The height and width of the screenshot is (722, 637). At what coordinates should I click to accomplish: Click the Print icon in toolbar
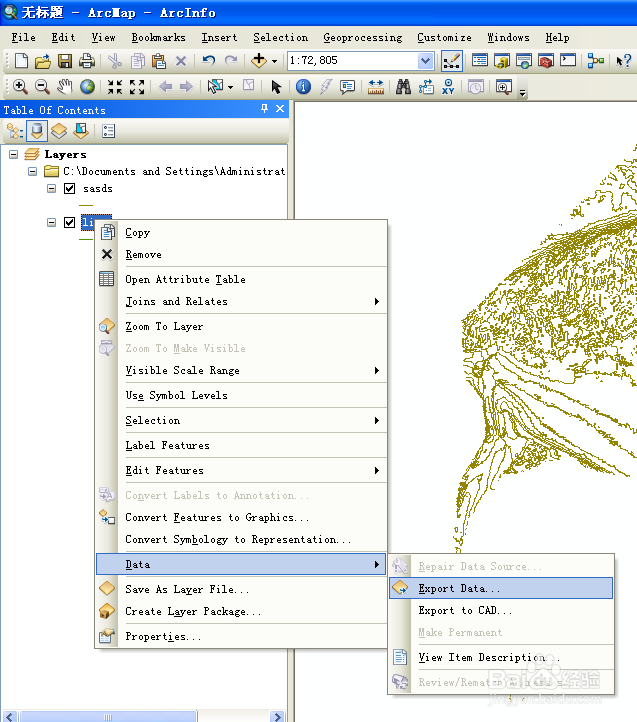click(87, 60)
